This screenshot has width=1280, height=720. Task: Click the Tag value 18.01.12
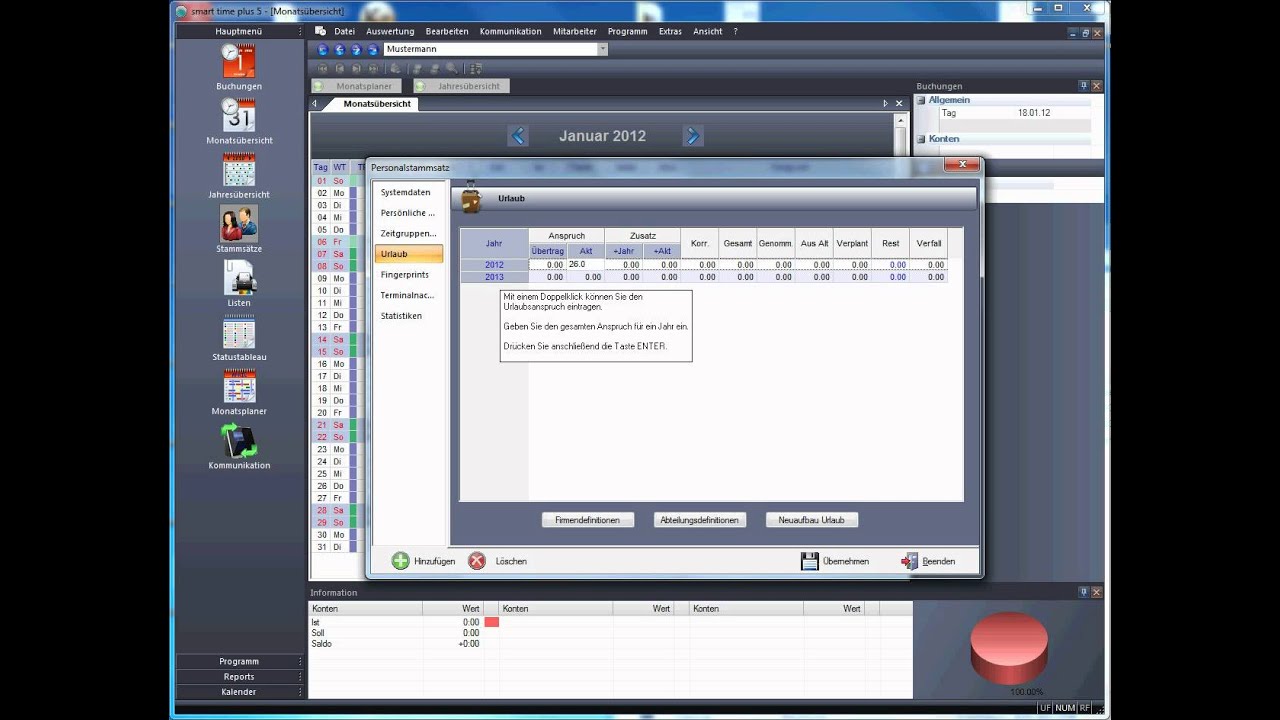pyautogui.click(x=1034, y=113)
